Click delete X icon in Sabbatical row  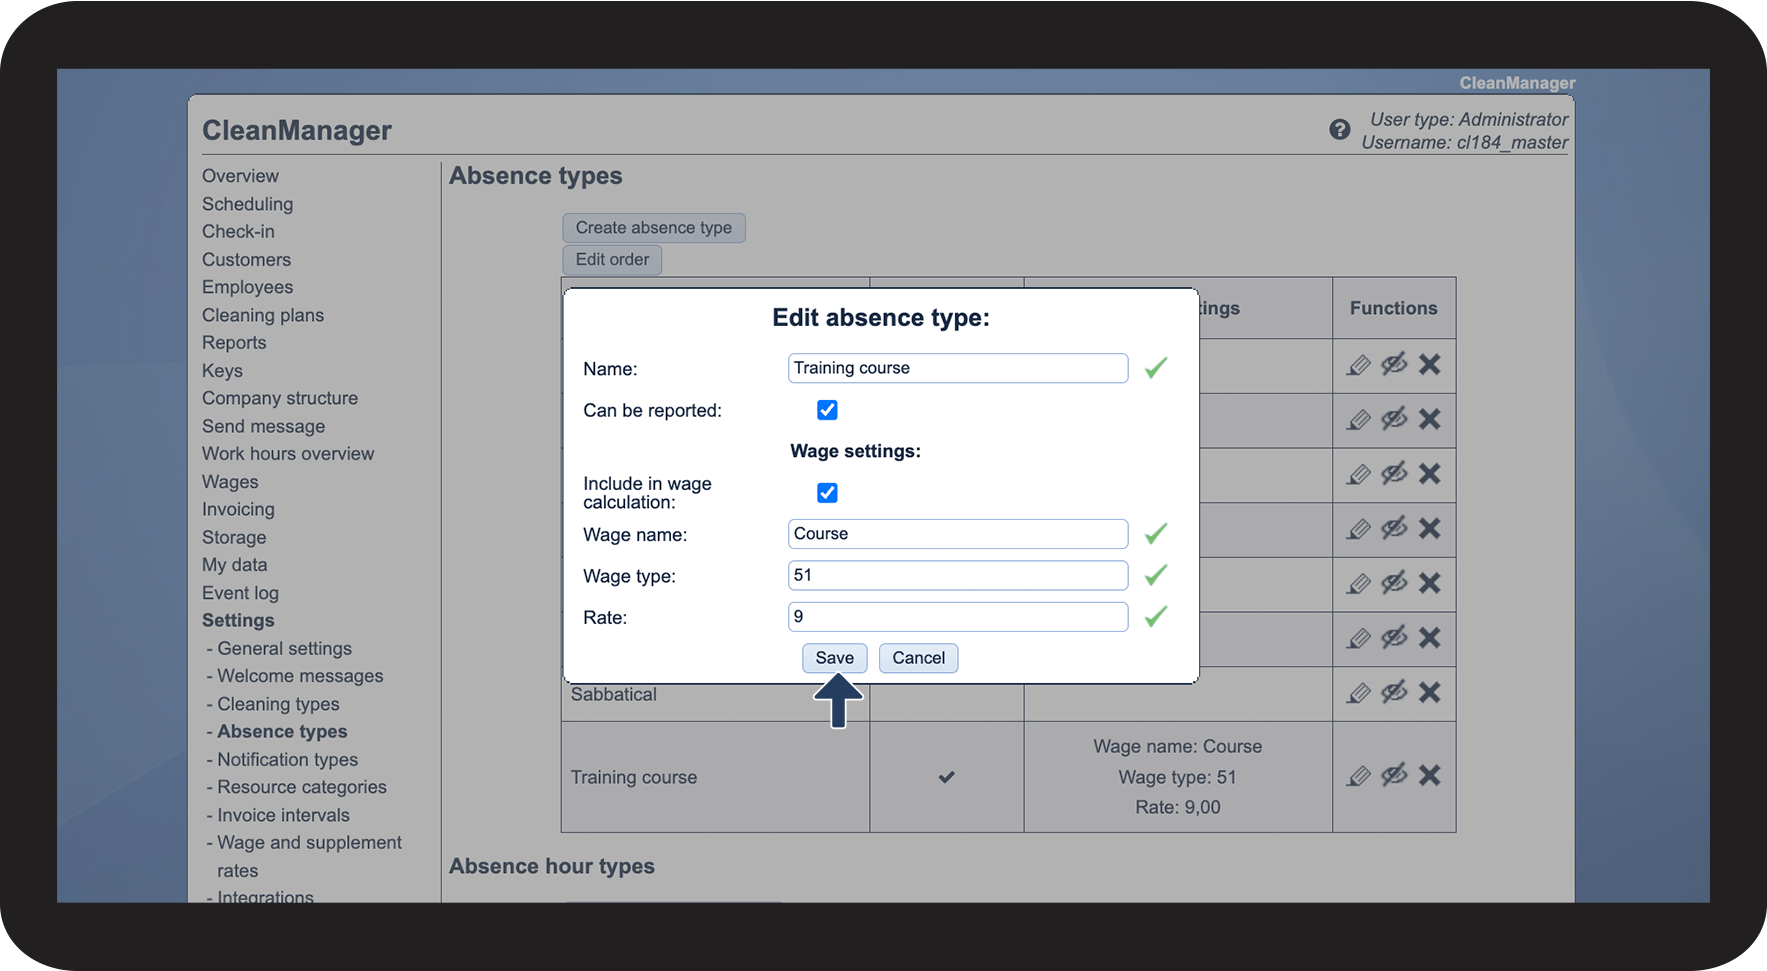1429,692
